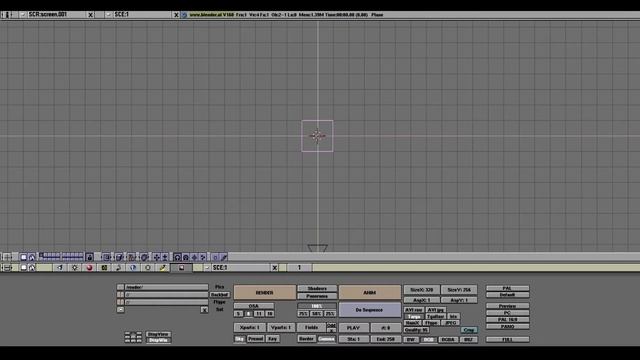Open View buttons arrow icon before lamp
This screenshot has width=640, height=360.
click(x=60, y=268)
